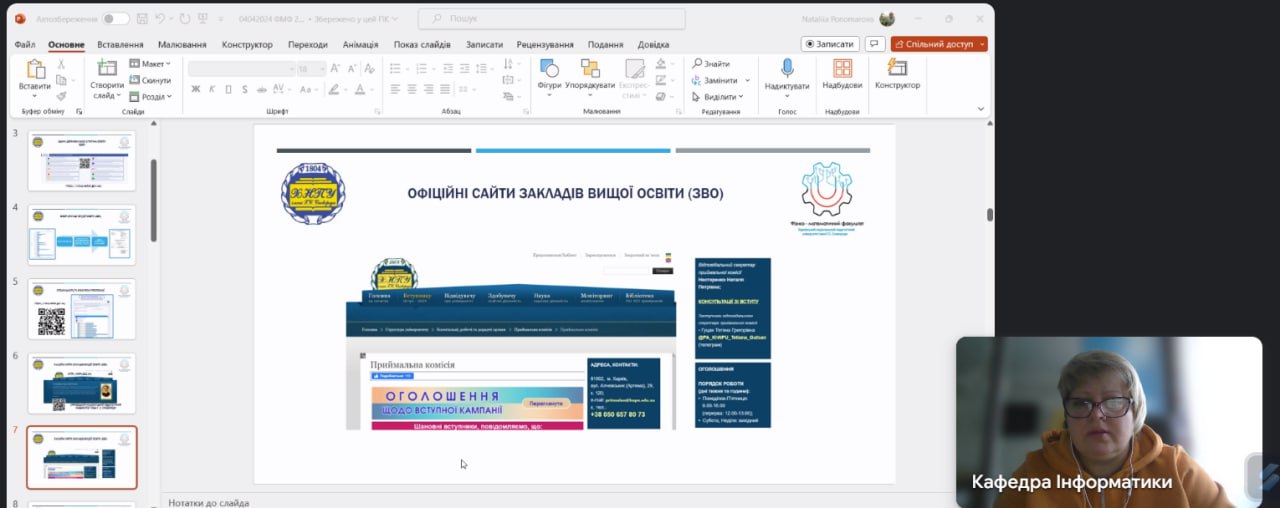Image resolution: width=1280 pixels, height=508 pixels.
Task: Open the Виділити select dropdown
Action: coord(718,97)
